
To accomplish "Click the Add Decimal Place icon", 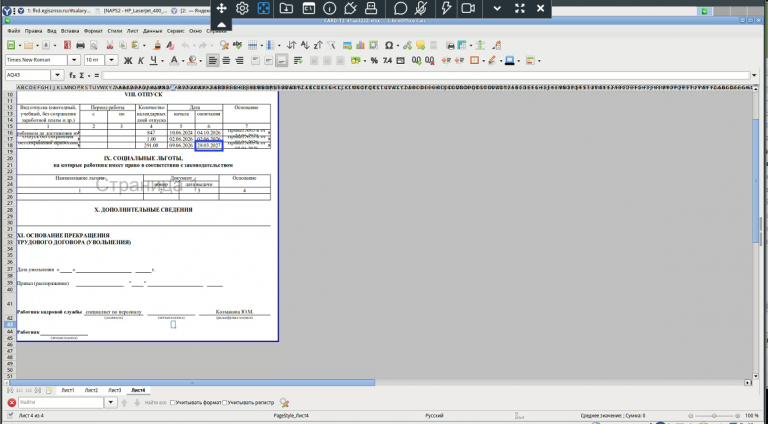I will (416, 61).
